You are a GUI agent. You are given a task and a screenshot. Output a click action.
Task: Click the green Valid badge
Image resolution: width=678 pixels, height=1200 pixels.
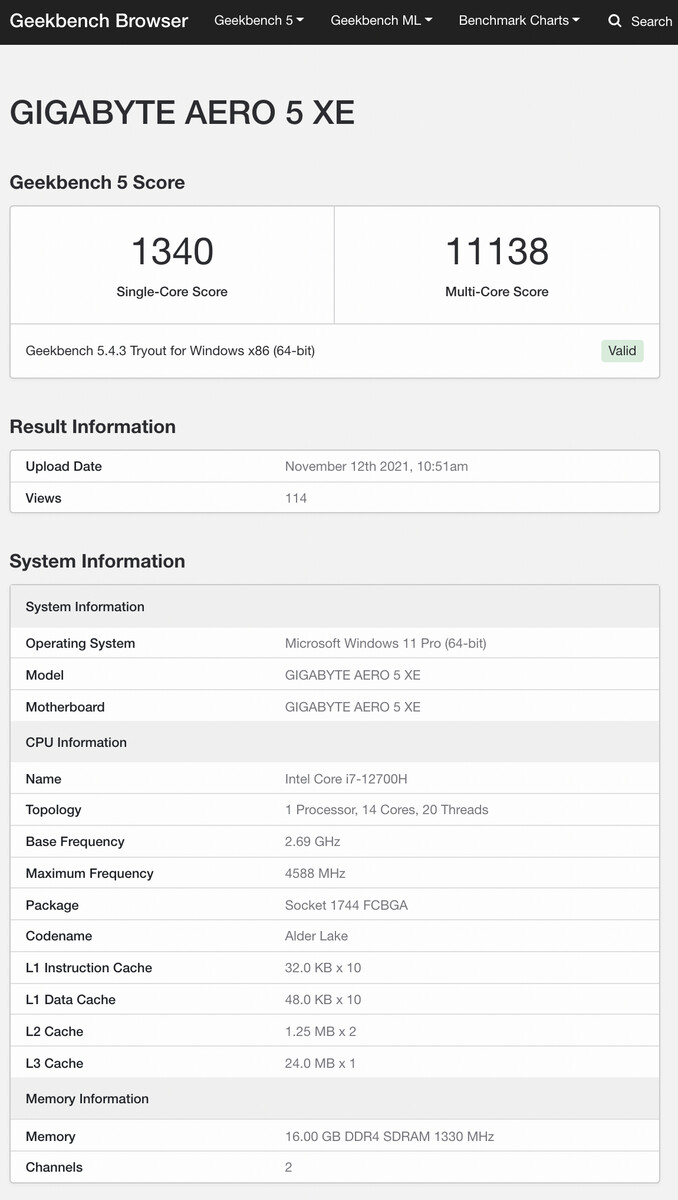(622, 351)
